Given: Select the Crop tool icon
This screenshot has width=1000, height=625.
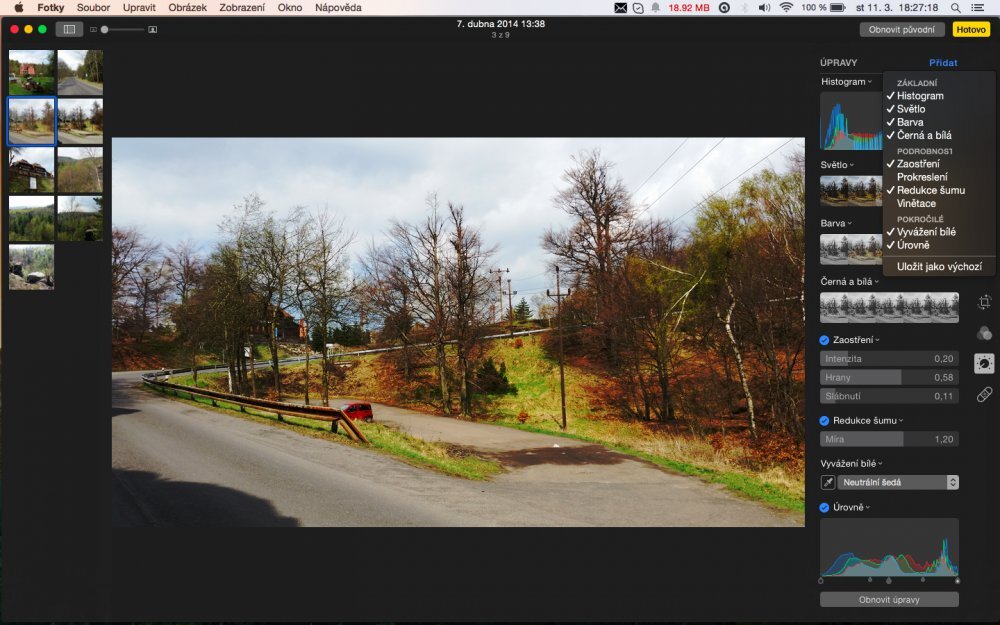Looking at the screenshot, I should (984, 302).
